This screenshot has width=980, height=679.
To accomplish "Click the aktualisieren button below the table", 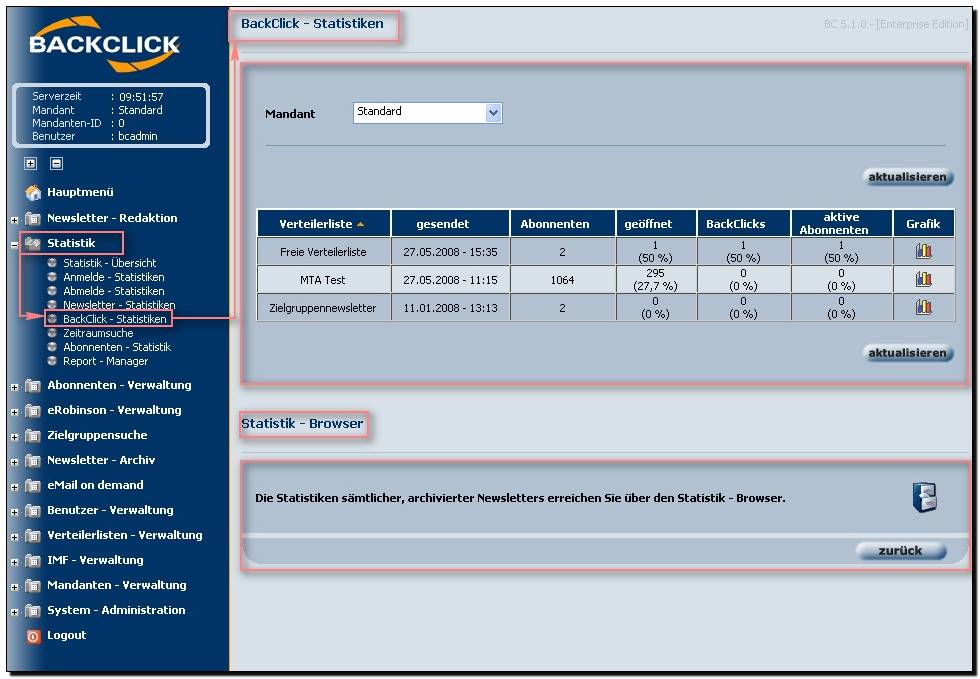I will point(908,353).
